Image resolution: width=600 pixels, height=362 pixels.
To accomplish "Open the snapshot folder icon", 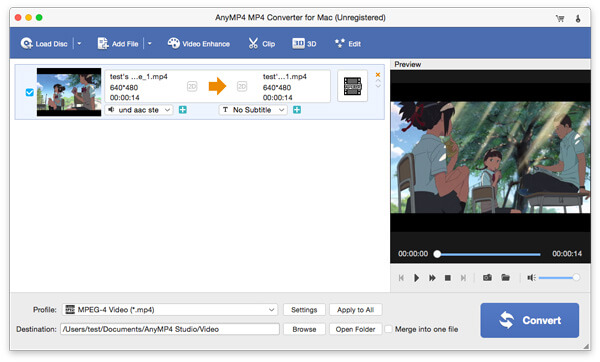I will point(505,277).
